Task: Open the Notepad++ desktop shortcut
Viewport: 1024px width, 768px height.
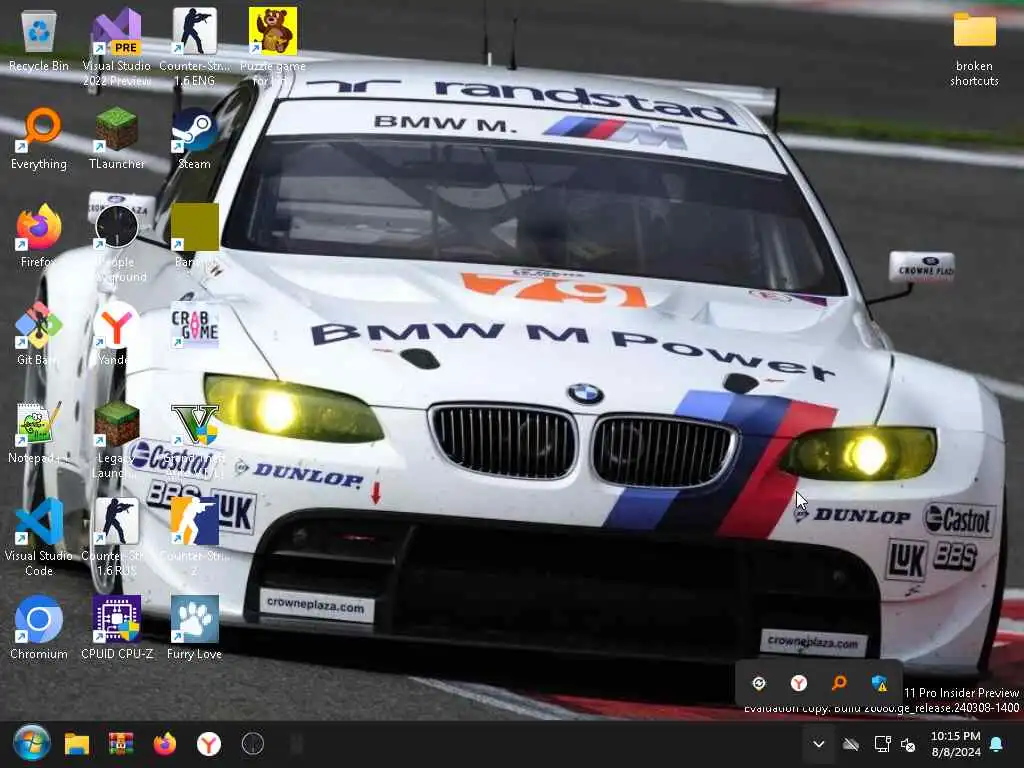Action: 39,432
